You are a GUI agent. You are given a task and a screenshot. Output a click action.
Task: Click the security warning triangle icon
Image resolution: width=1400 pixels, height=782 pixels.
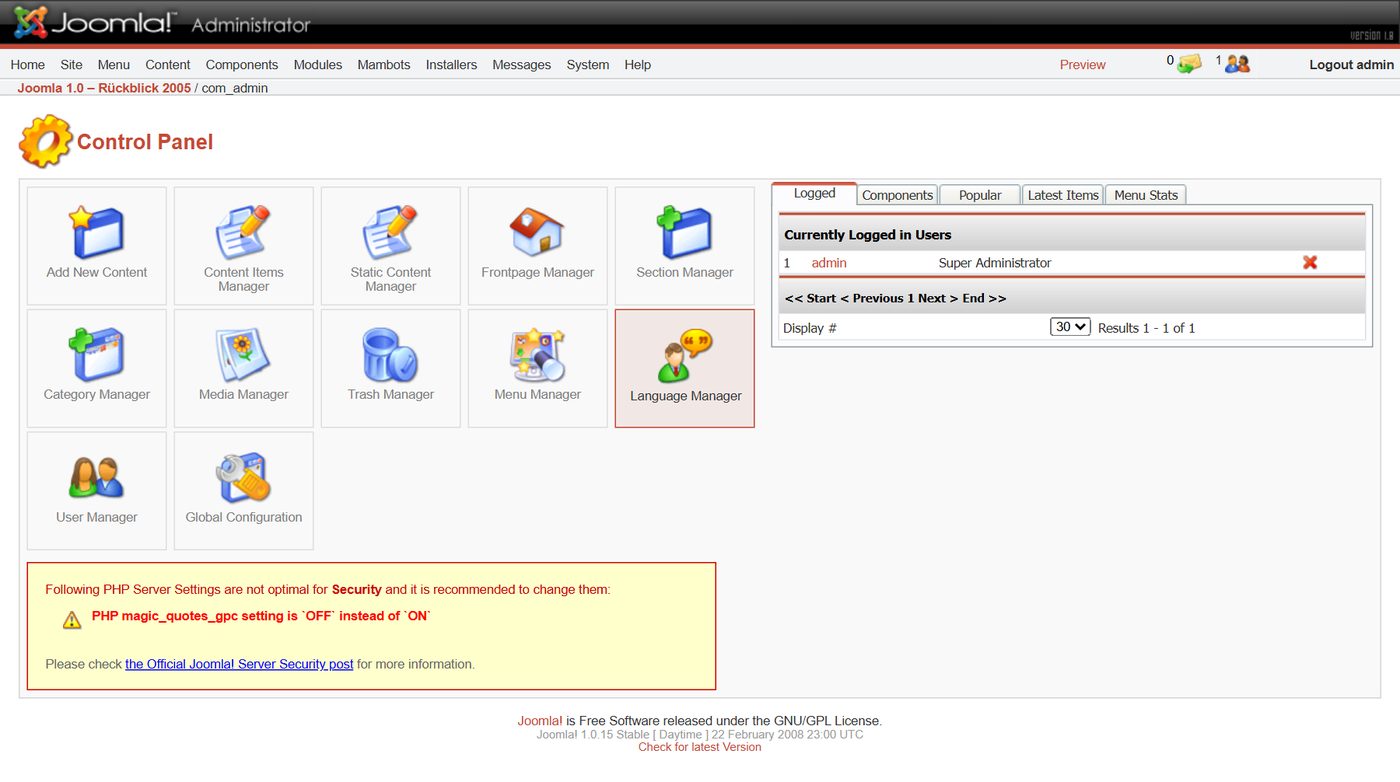click(x=72, y=620)
